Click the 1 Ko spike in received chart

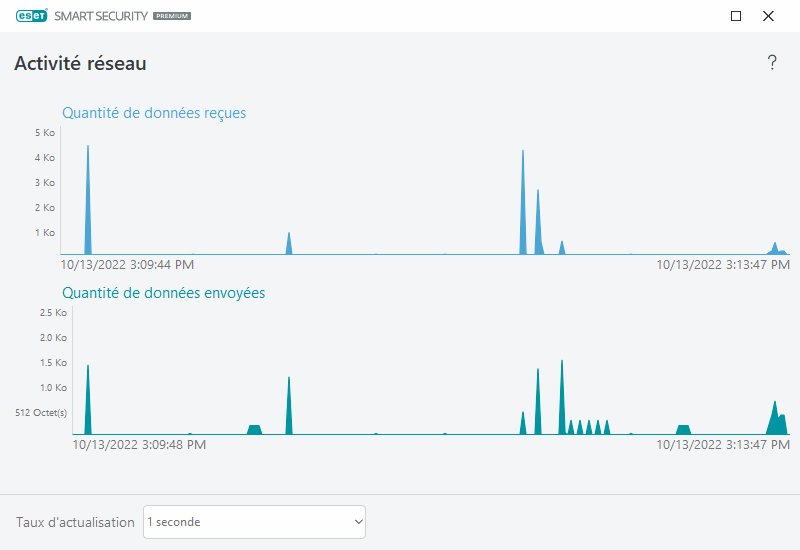[289, 244]
